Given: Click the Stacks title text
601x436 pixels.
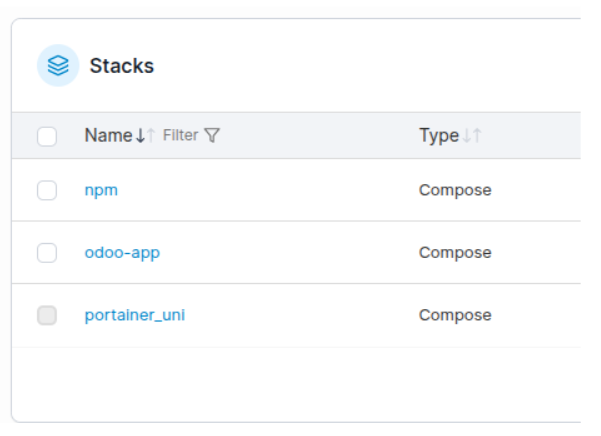Looking at the screenshot, I should click(x=122, y=66).
